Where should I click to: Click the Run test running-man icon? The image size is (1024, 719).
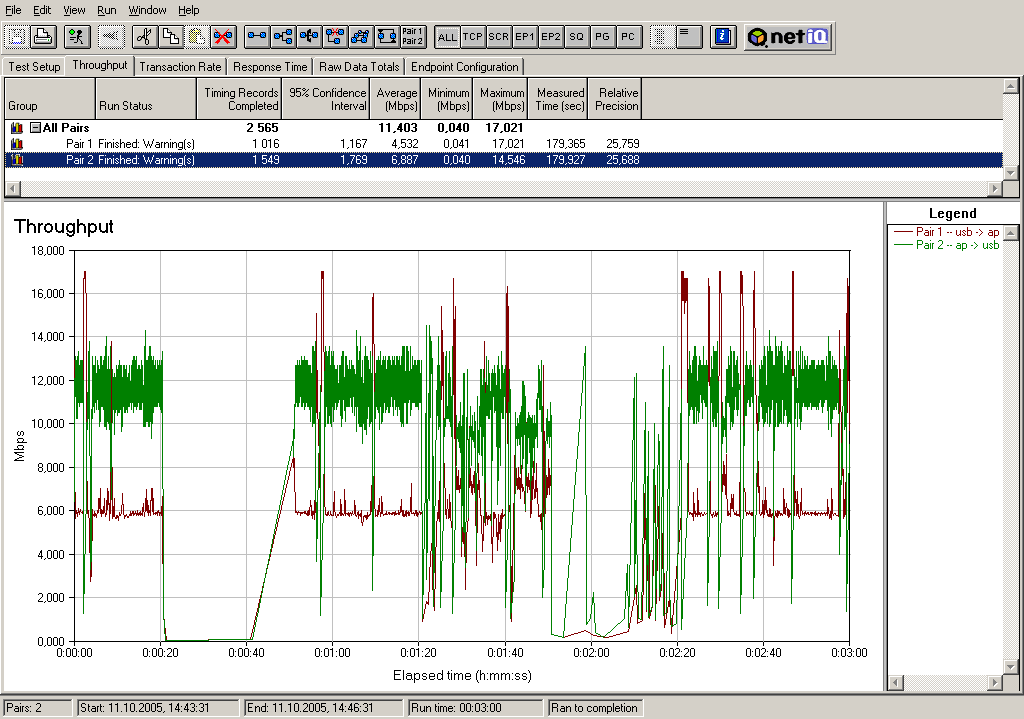[x=76, y=37]
